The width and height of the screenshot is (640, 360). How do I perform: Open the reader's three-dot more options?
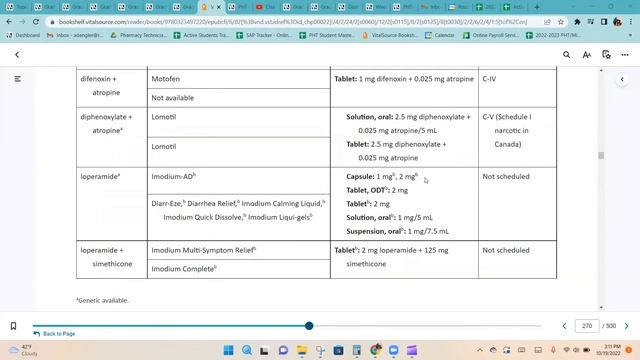click(x=625, y=55)
